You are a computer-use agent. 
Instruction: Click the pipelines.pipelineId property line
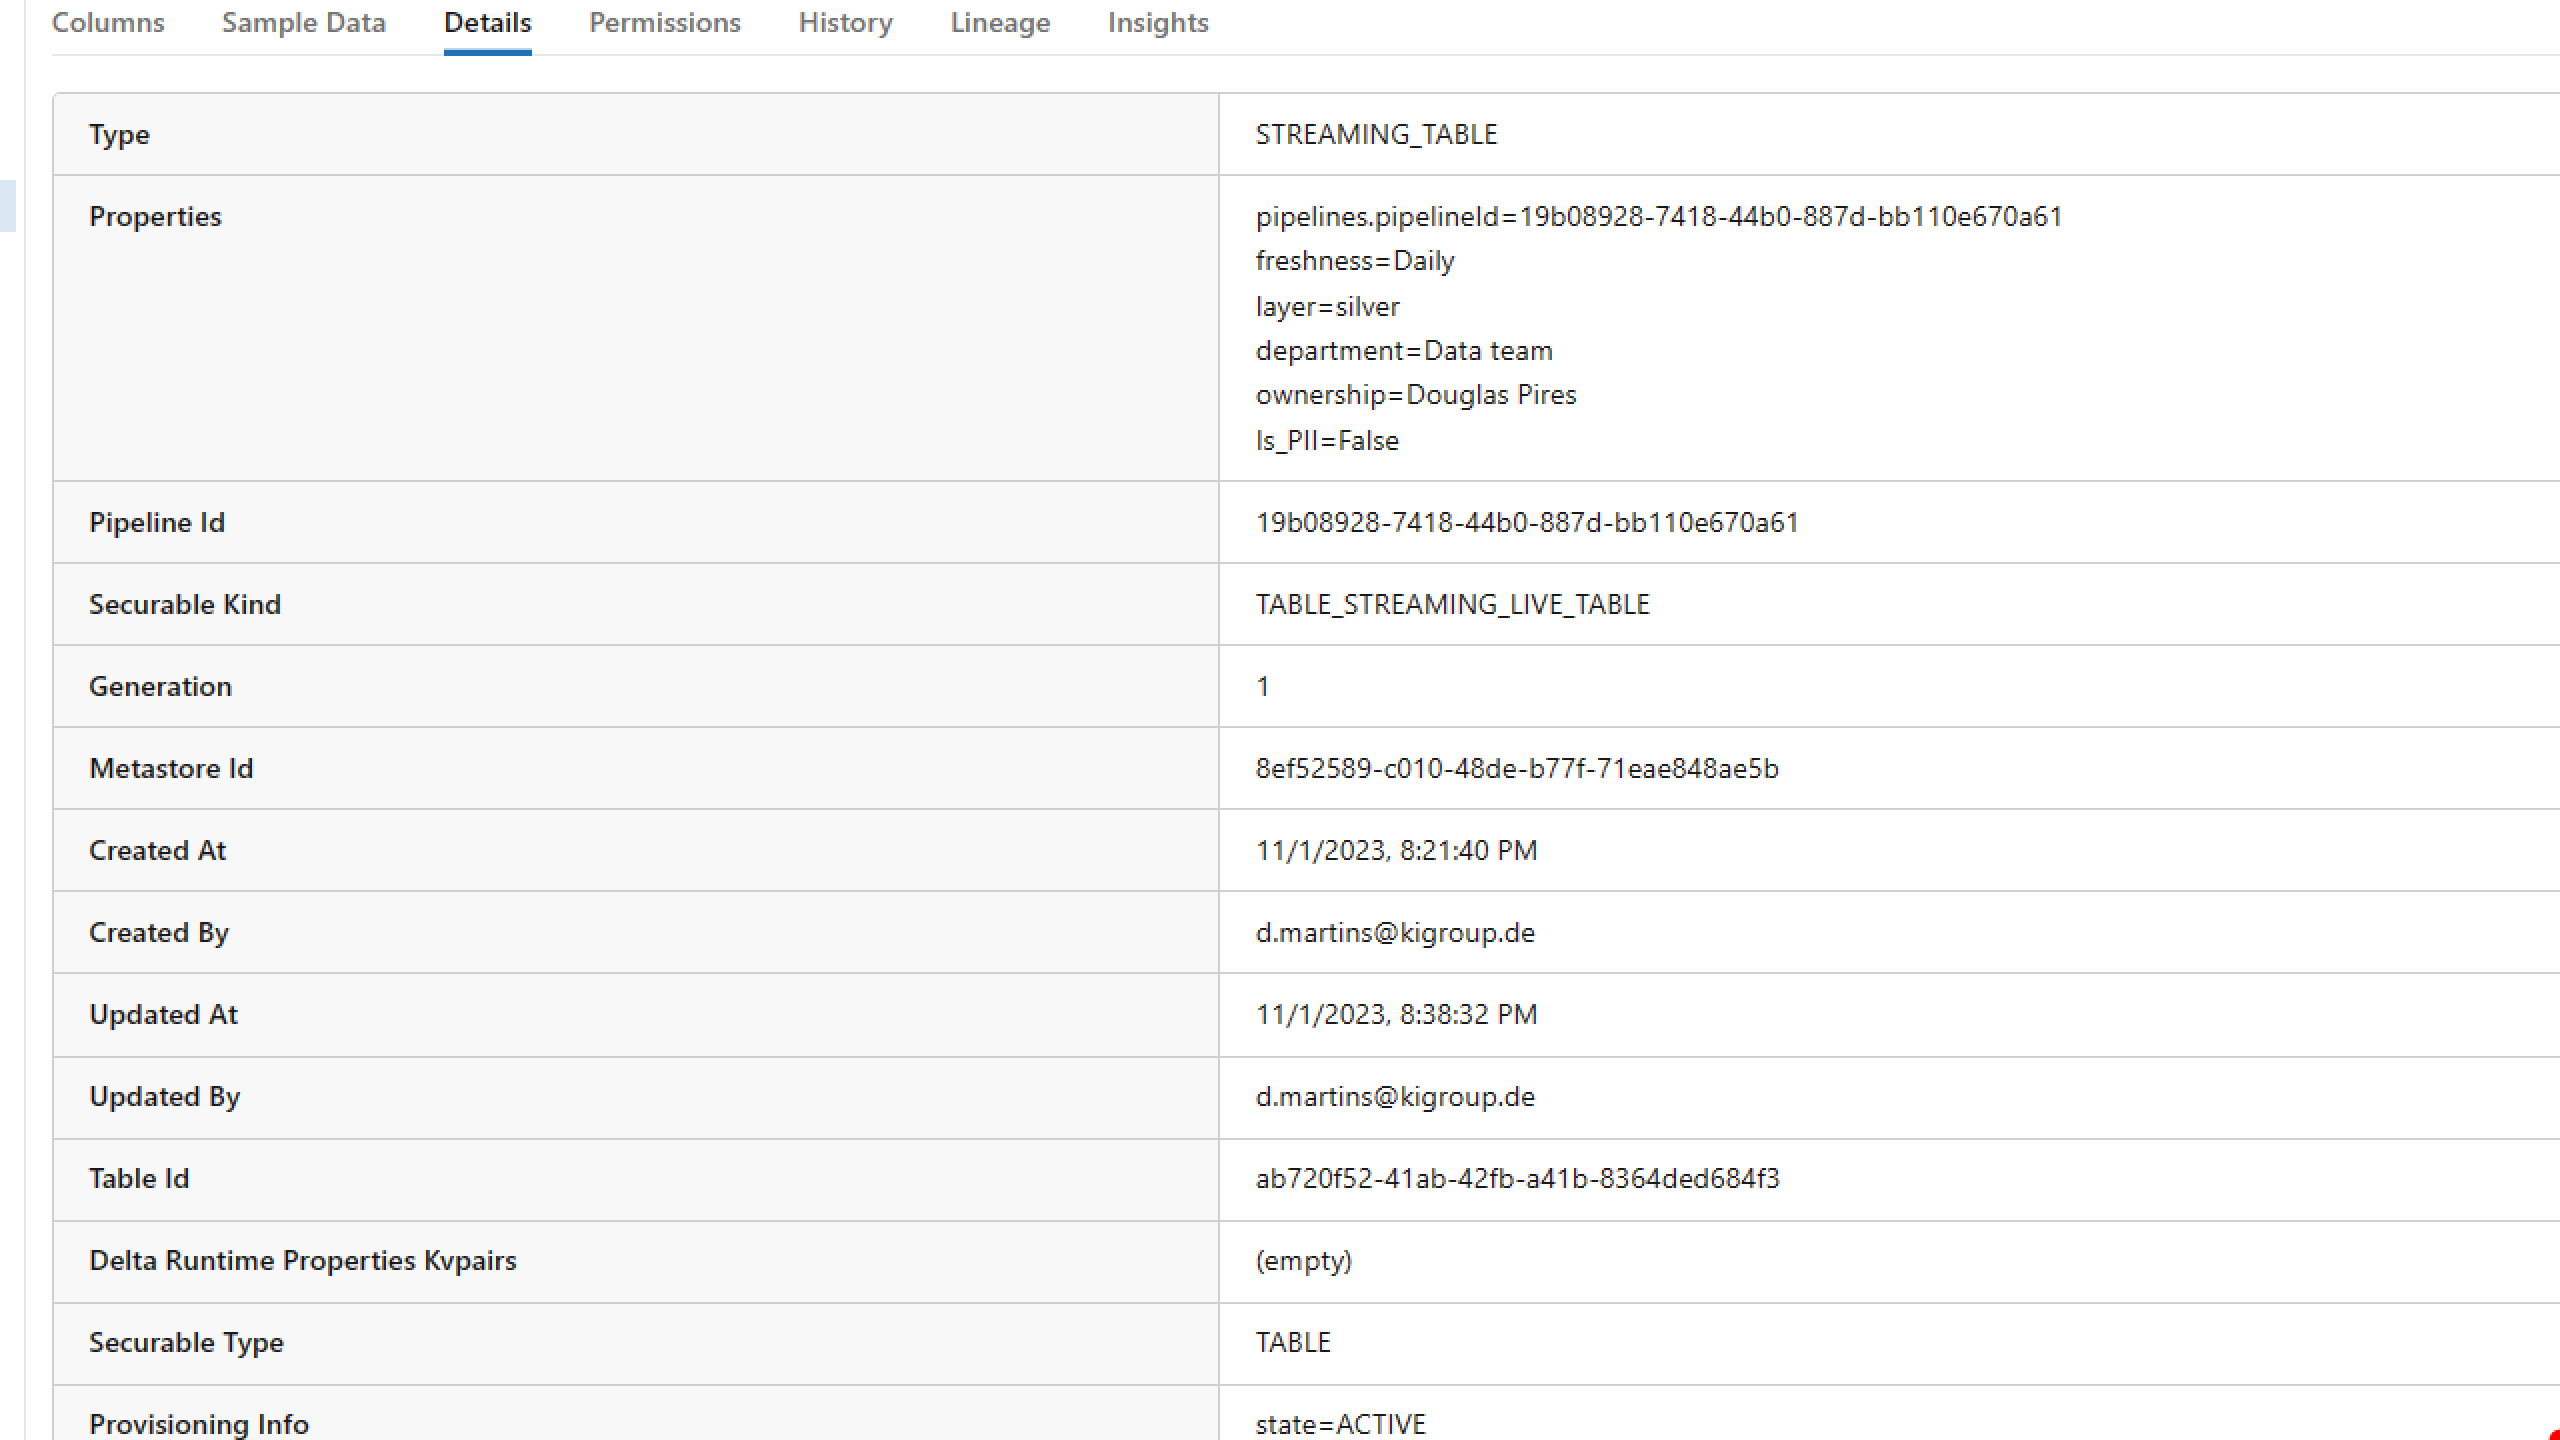(x=1659, y=217)
